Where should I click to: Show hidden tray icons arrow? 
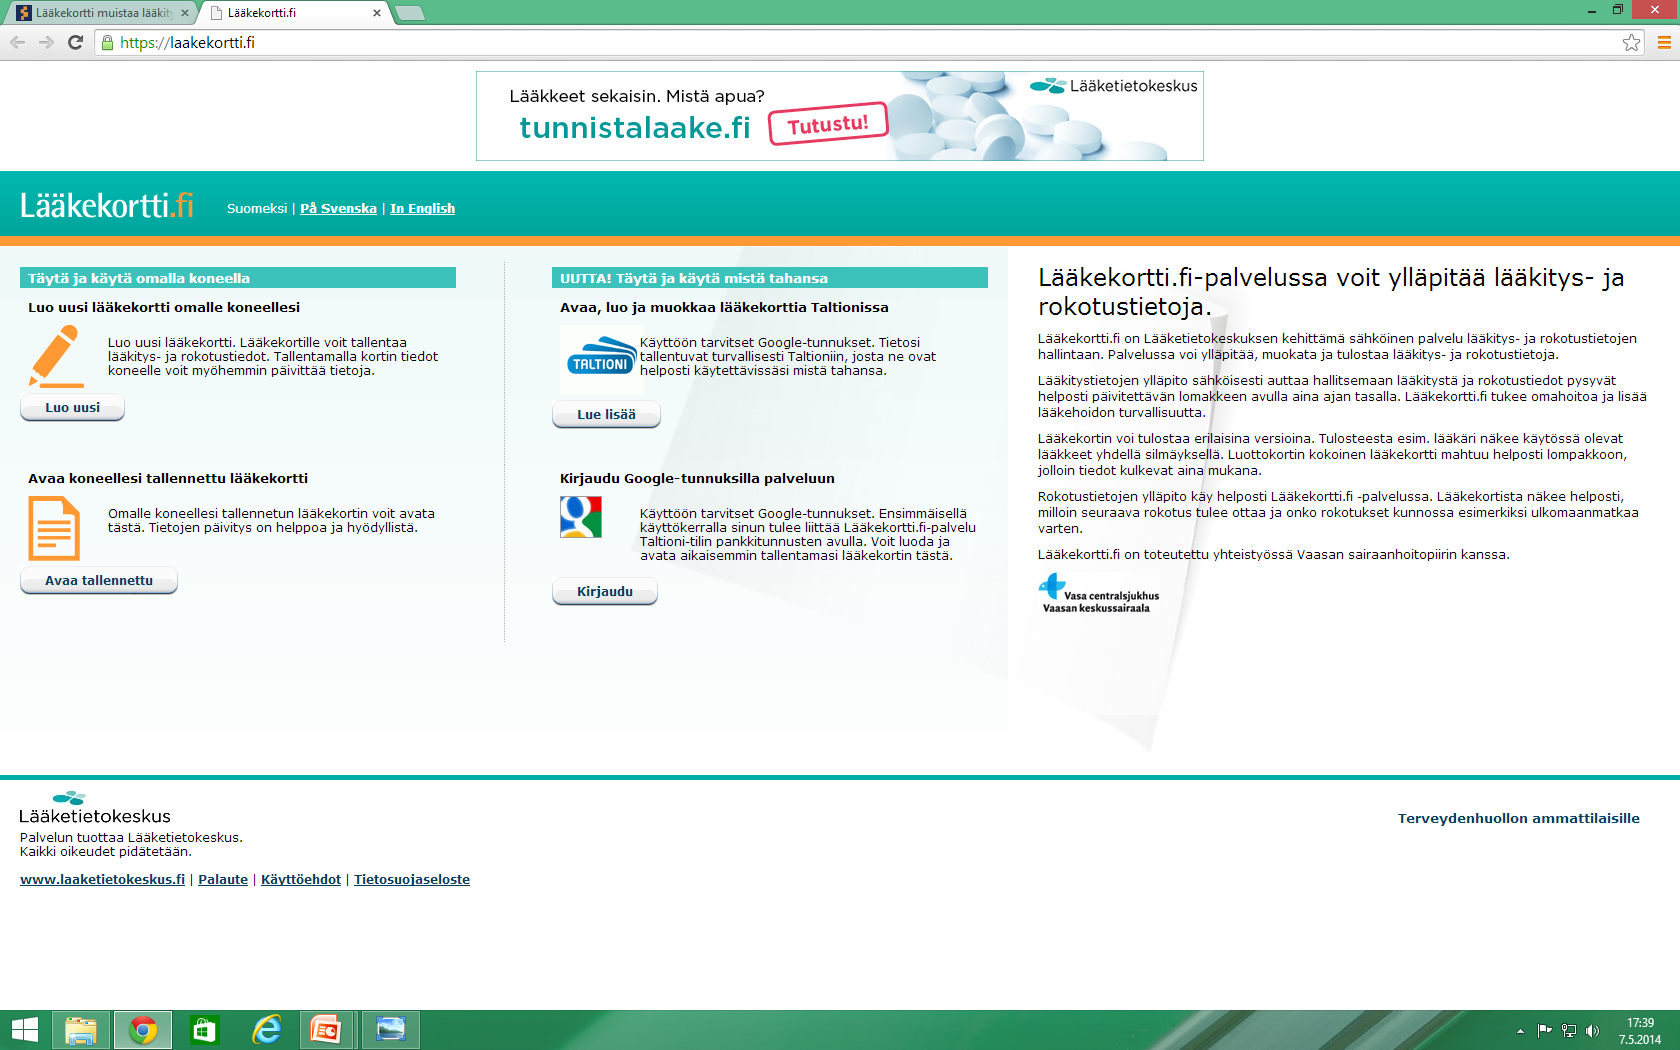coord(1520,1031)
